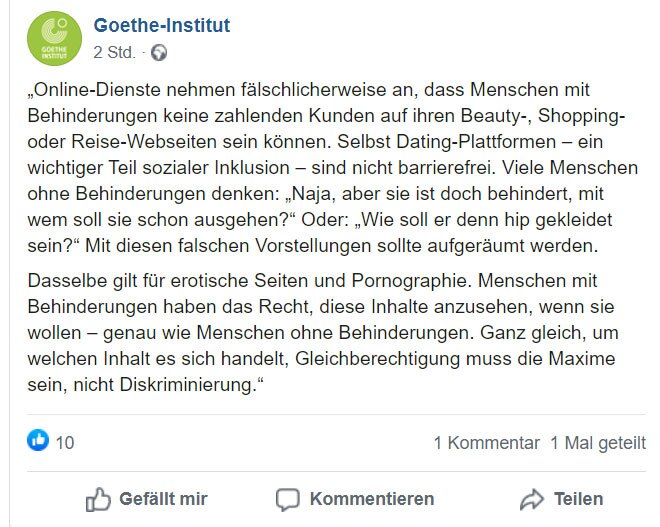Click the share arrow icon
Screen dimensions: 660x527
[x=532, y=498]
